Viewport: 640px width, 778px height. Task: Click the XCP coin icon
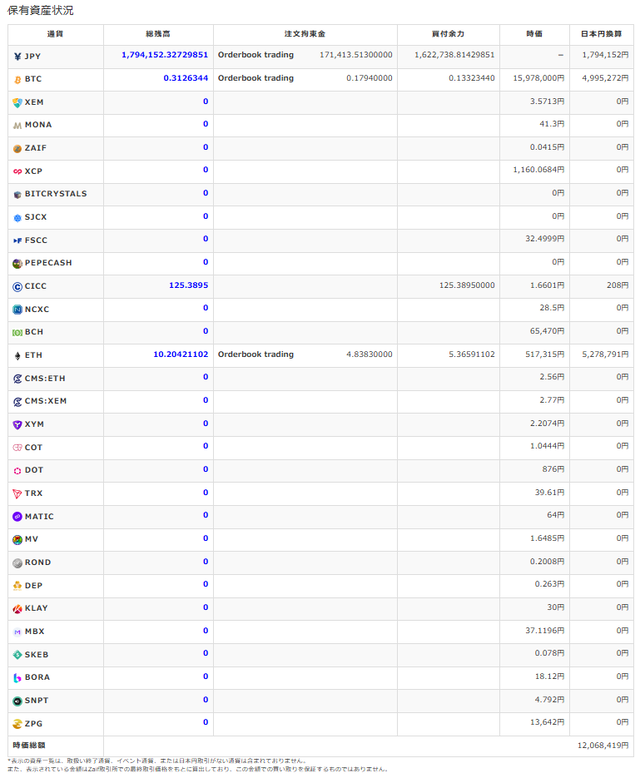(17, 172)
